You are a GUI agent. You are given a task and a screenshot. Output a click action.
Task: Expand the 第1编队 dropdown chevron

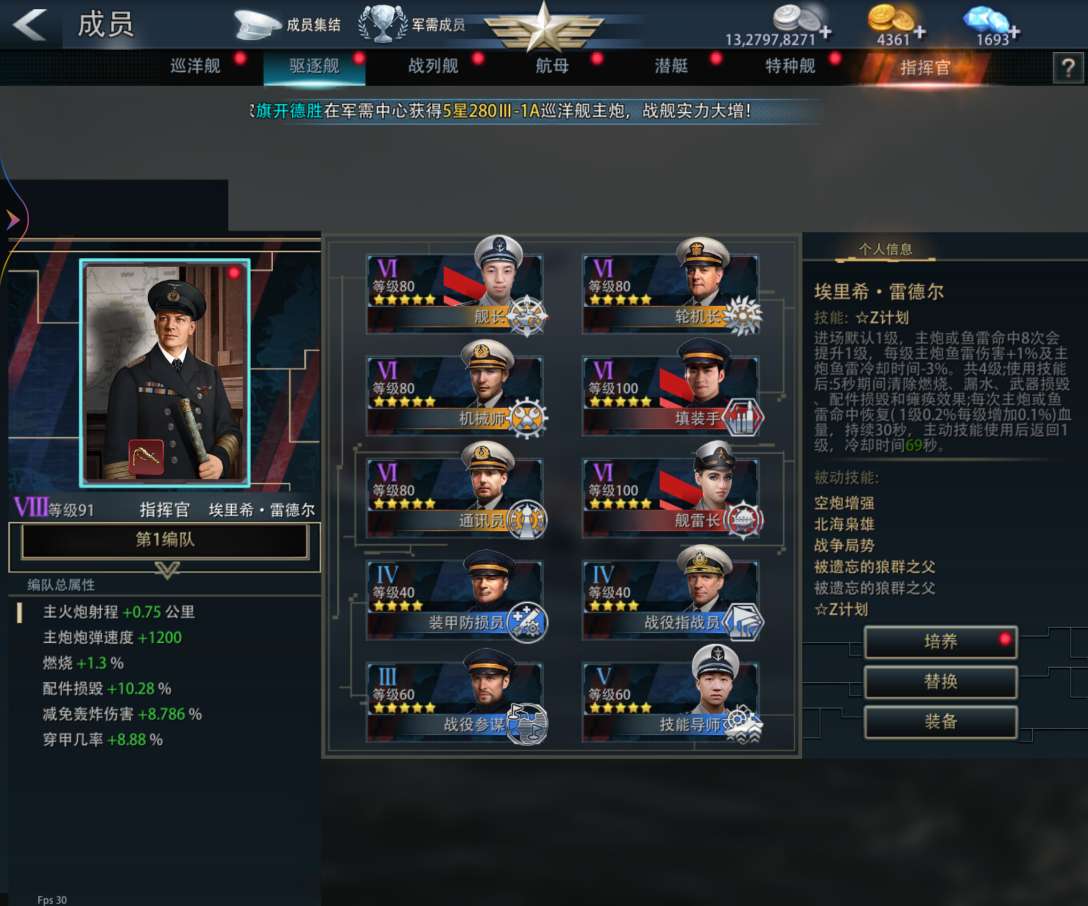pyautogui.click(x=167, y=570)
